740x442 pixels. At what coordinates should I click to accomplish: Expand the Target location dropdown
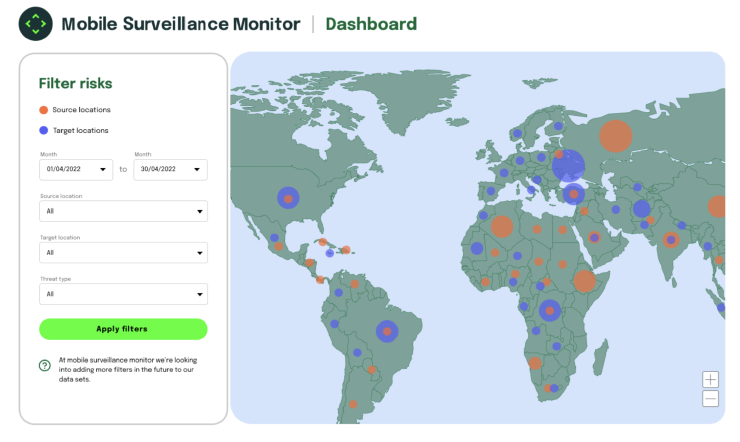point(123,253)
